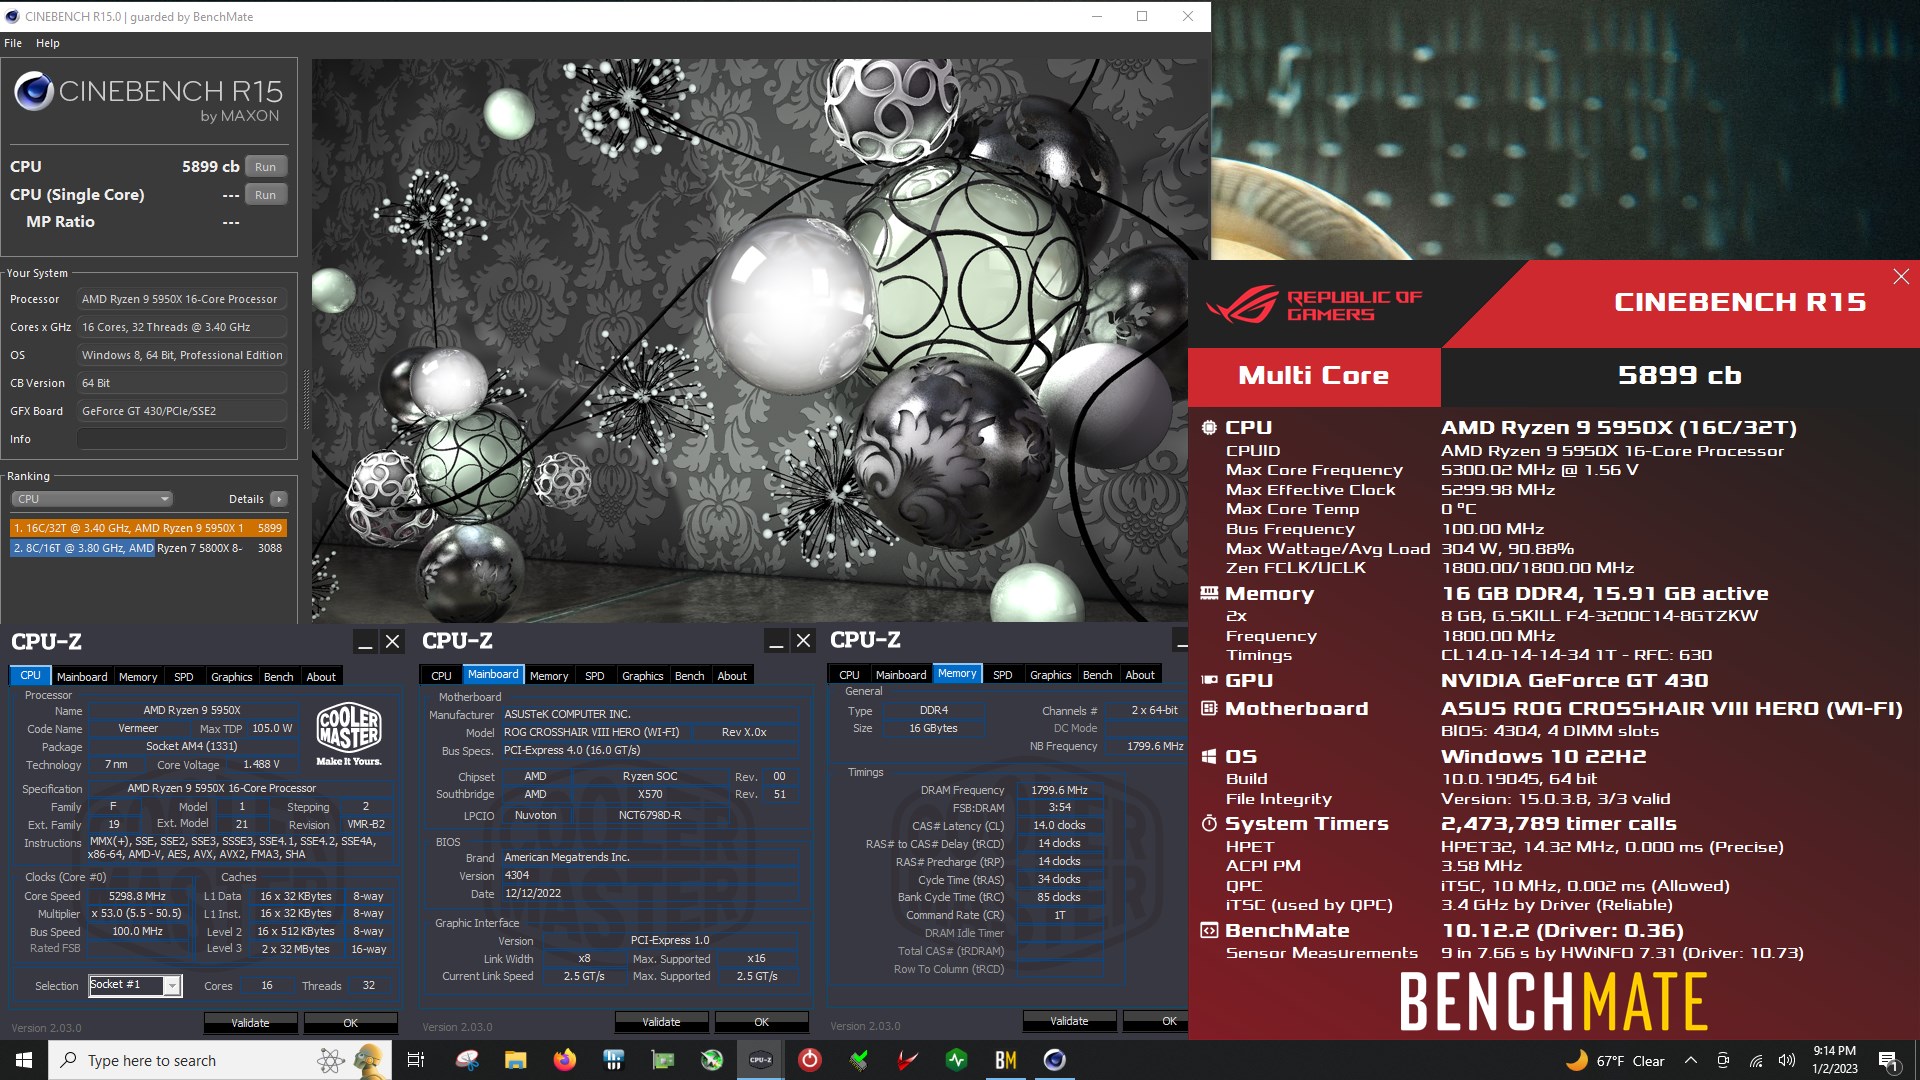Click the Type here to search box
This screenshot has width=1920, height=1080.
pos(220,1060)
